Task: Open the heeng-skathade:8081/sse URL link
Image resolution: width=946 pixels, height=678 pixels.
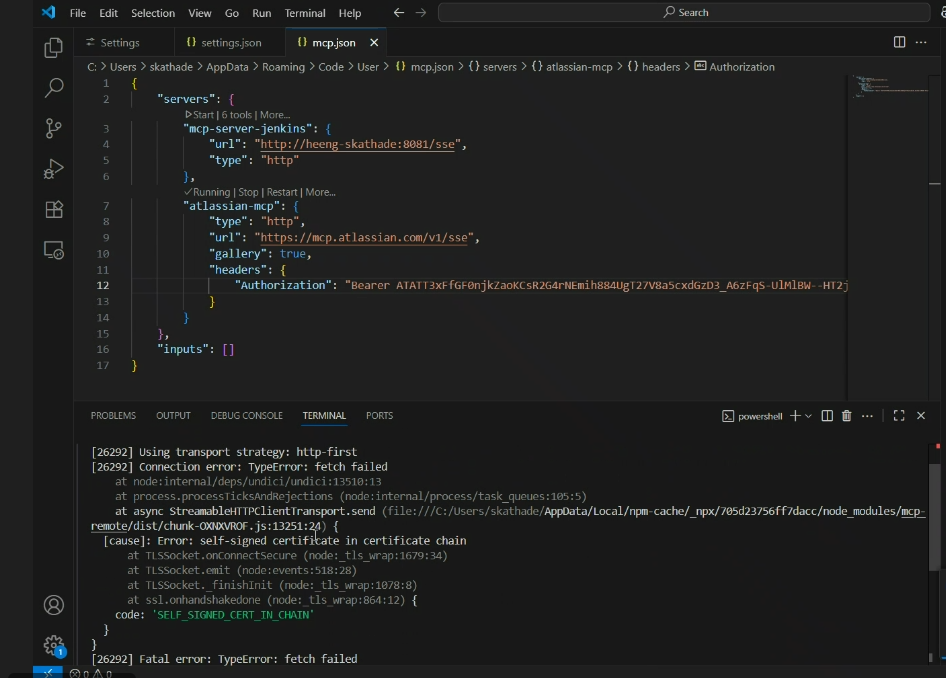Action: click(x=357, y=144)
